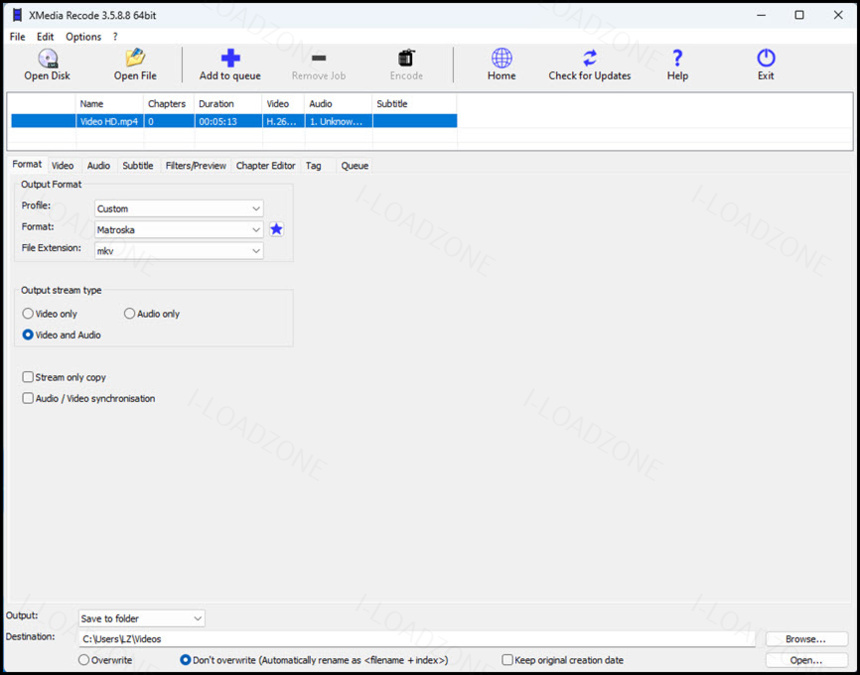Enable Stream only copy checkbox
860x675 pixels.
[x=27, y=377]
